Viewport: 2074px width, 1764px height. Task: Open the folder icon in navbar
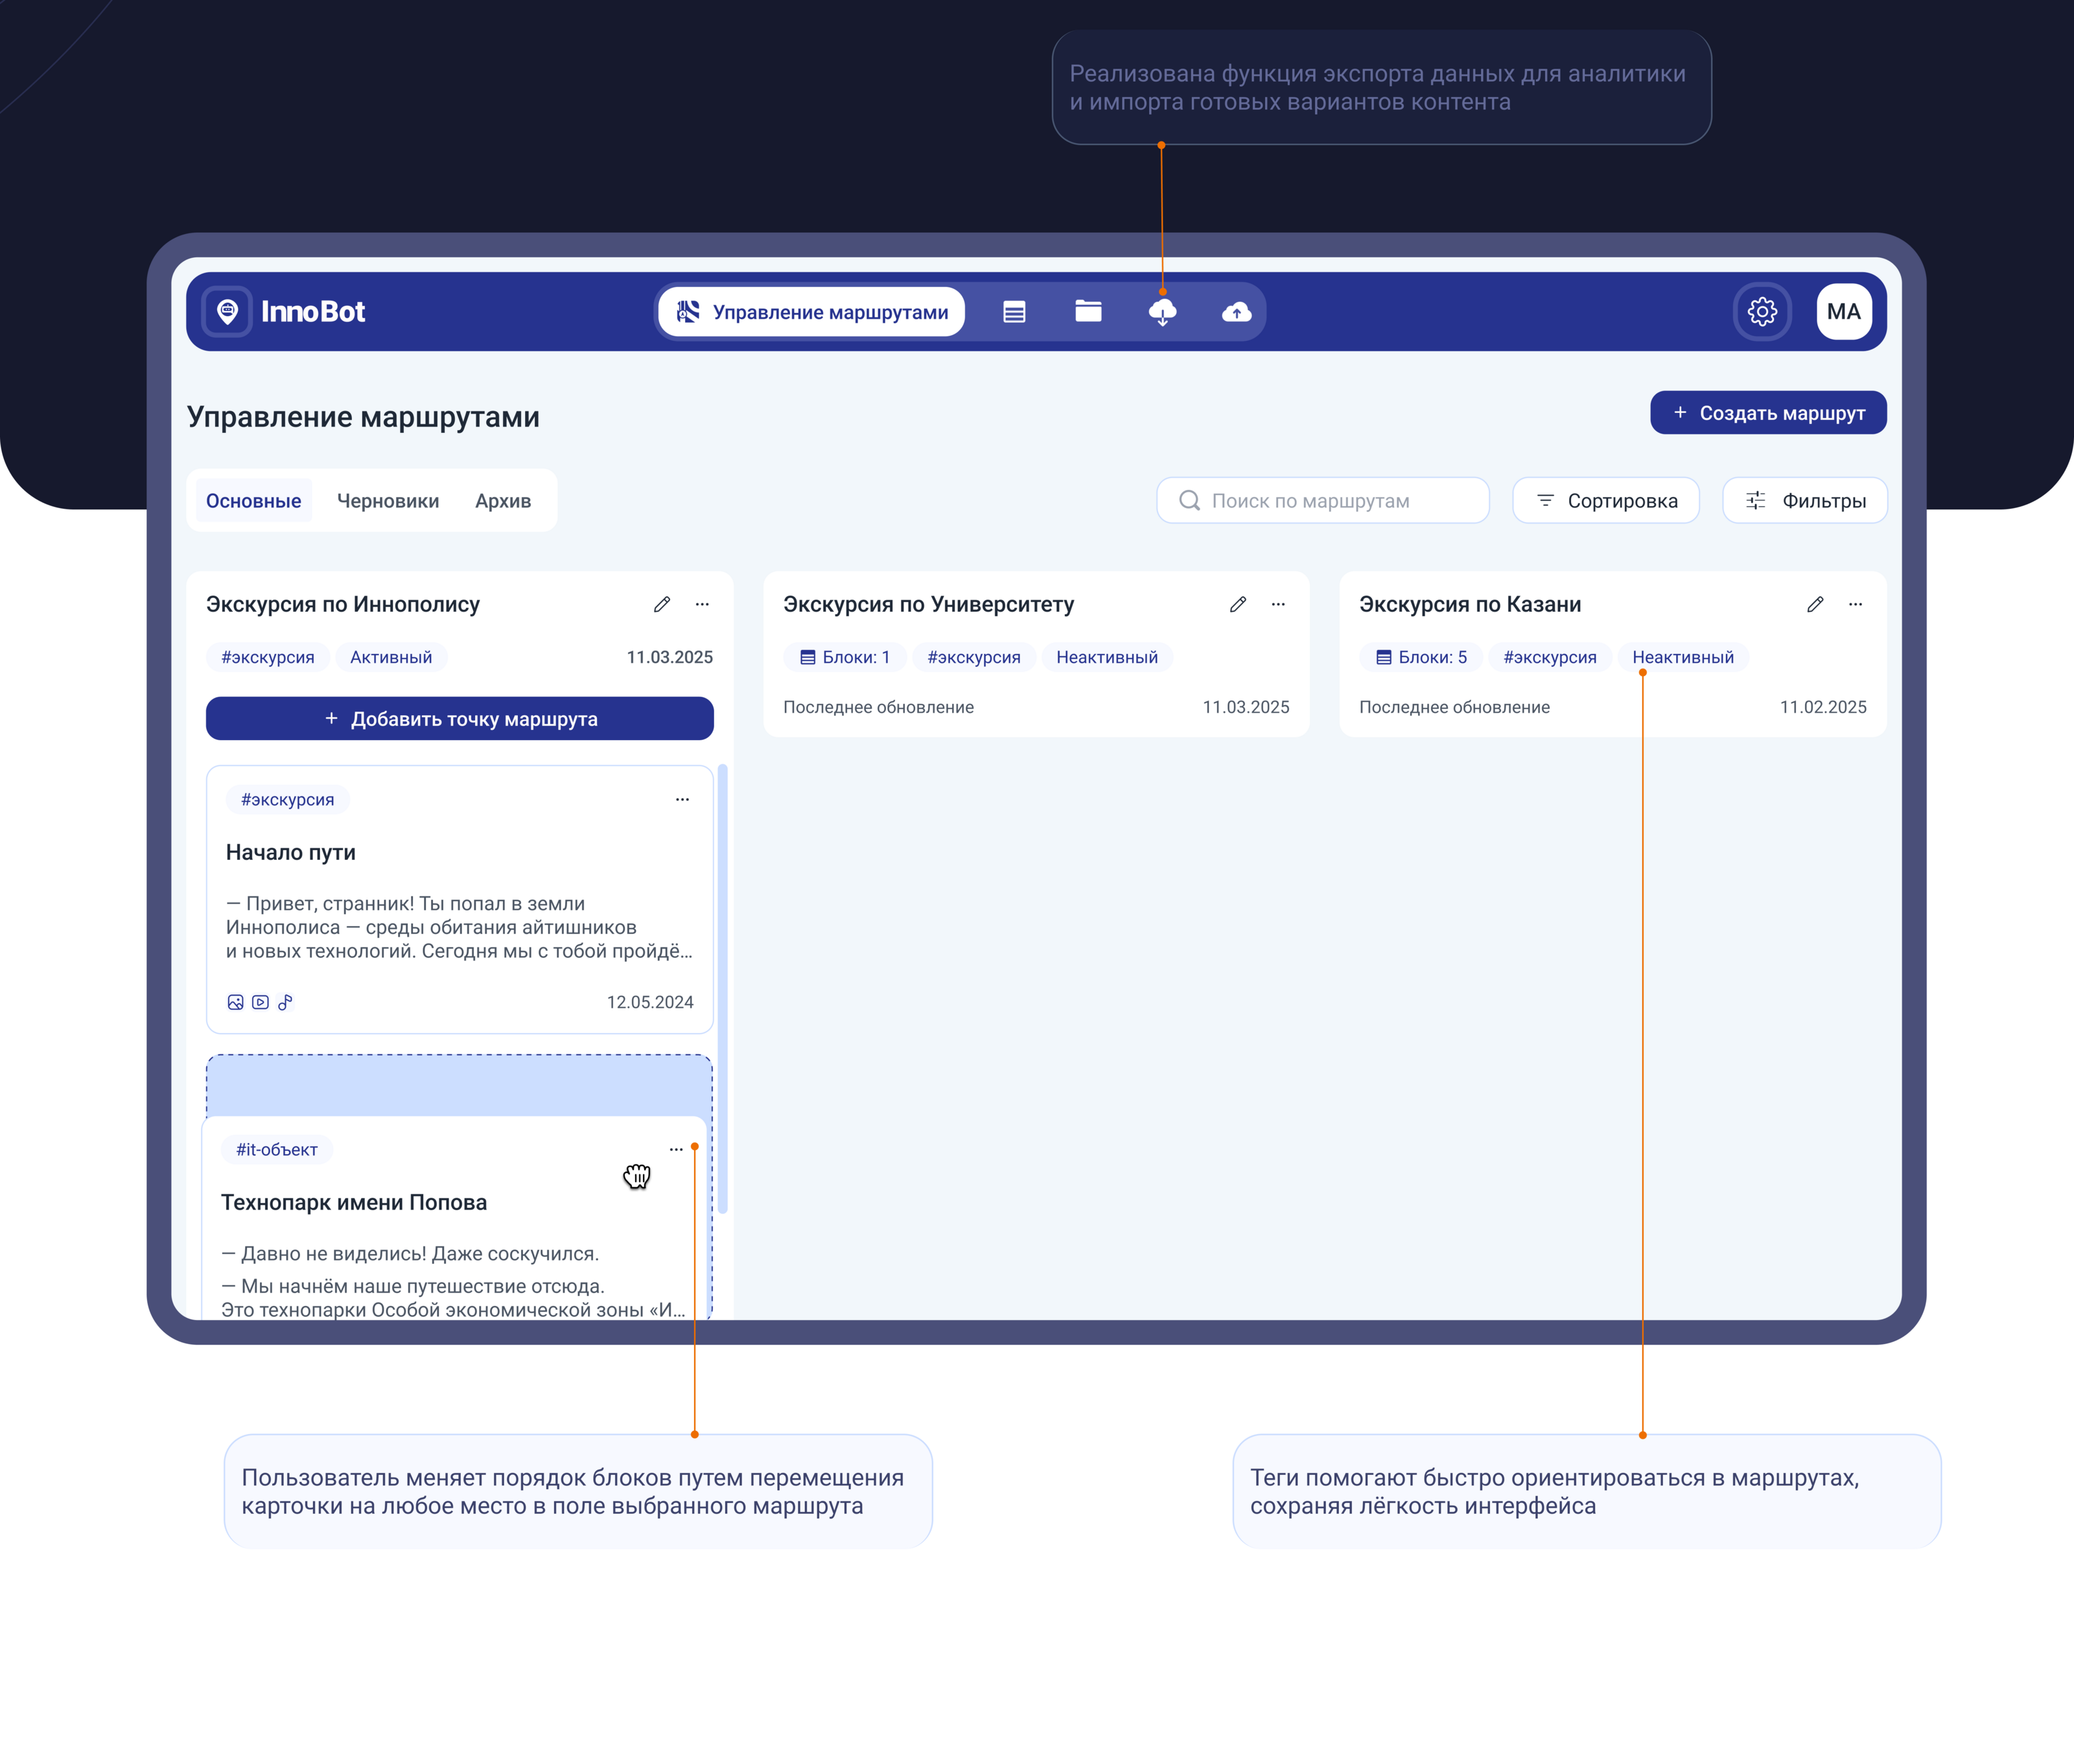pos(1088,312)
